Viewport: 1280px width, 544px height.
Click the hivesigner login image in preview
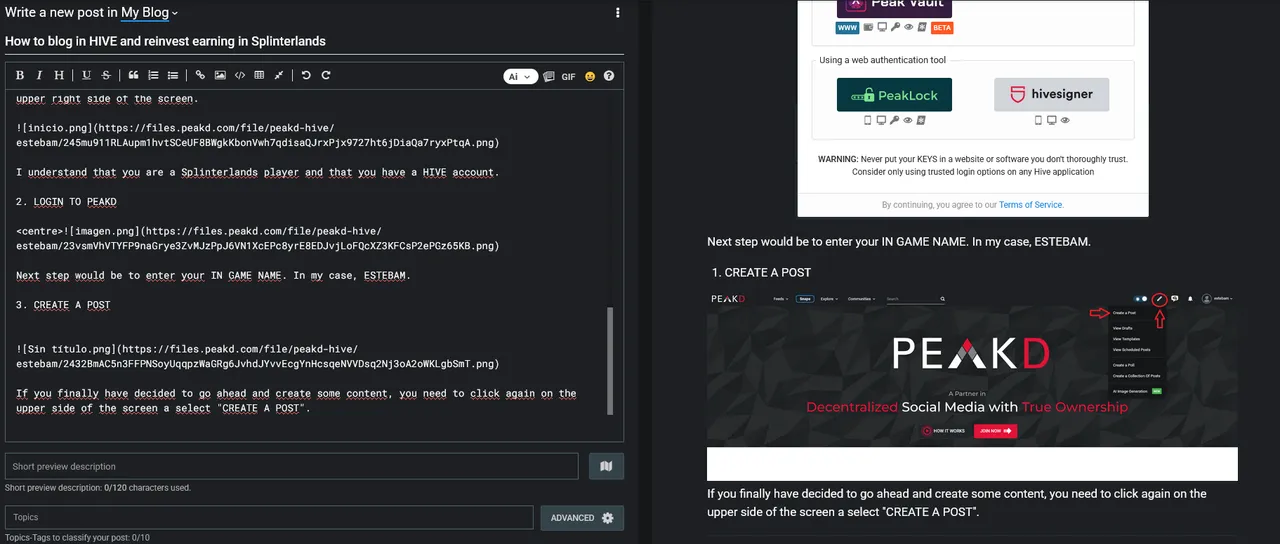coord(1051,95)
